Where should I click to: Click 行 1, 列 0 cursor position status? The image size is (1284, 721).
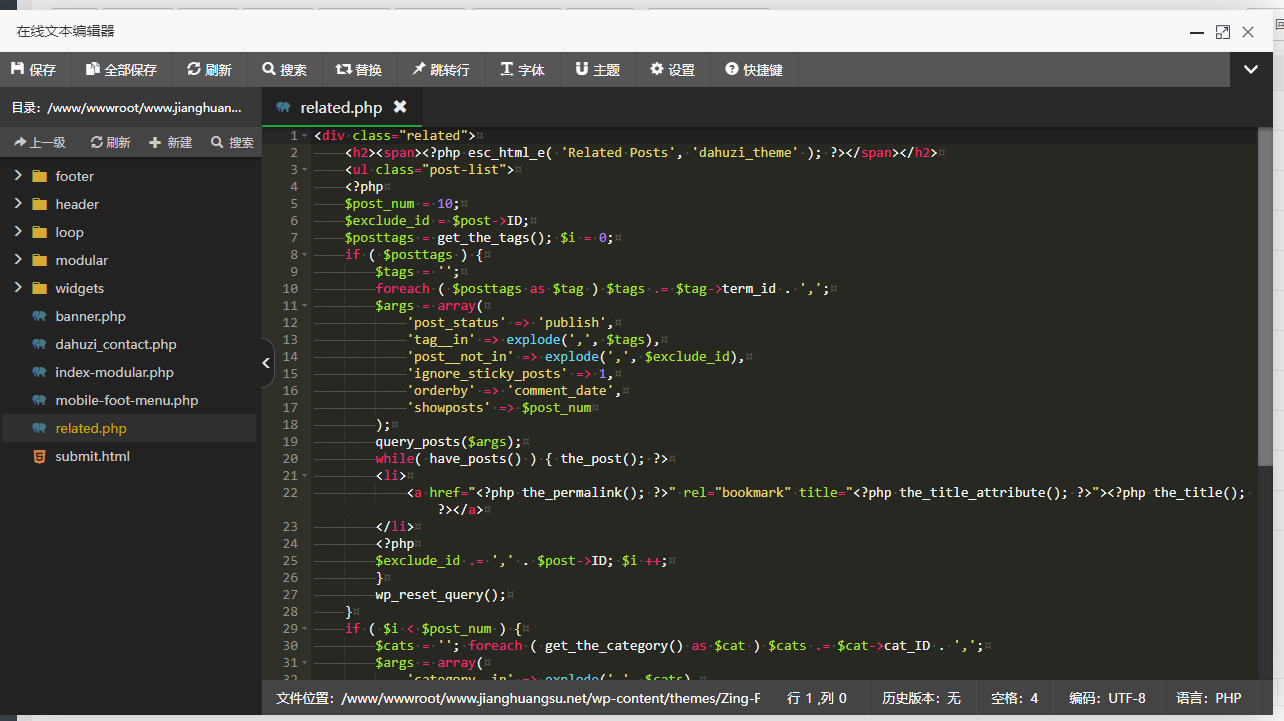817,698
